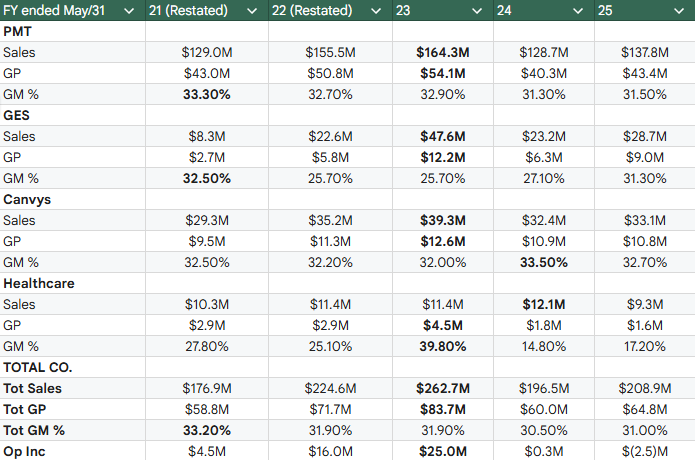The height and width of the screenshot is (460, 695).
Task: Select the GES section header cell
Action: [x=73, y=115]
